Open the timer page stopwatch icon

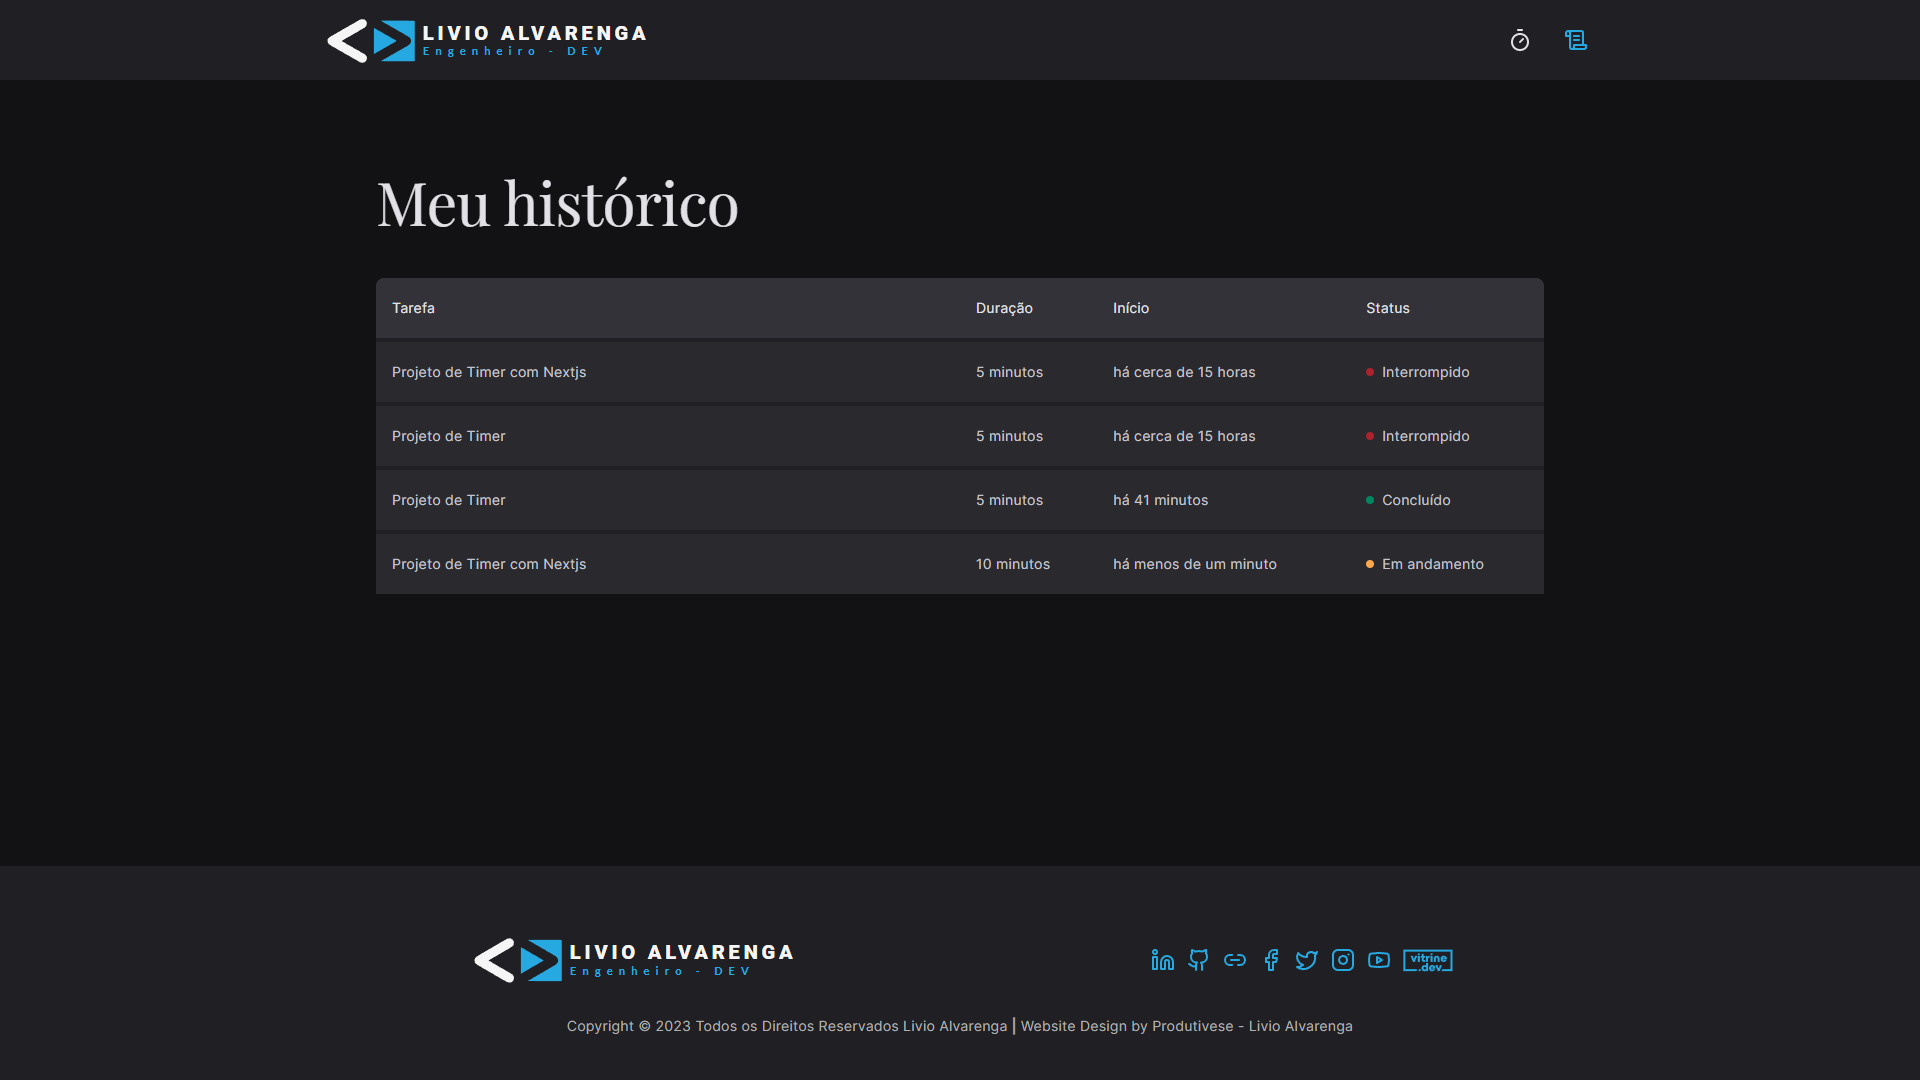tap(1519, 40)
